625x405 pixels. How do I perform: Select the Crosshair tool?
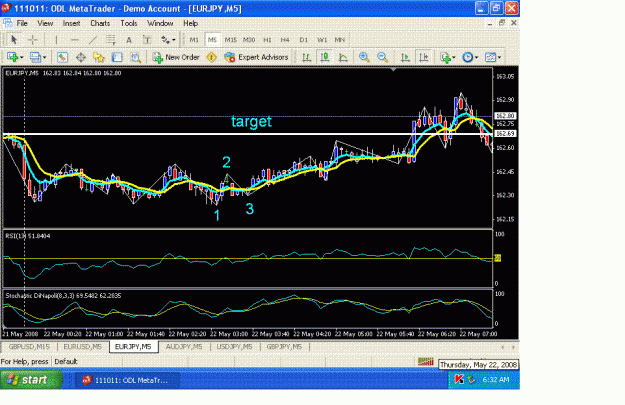pyautogui.click(x=33, y=40)
